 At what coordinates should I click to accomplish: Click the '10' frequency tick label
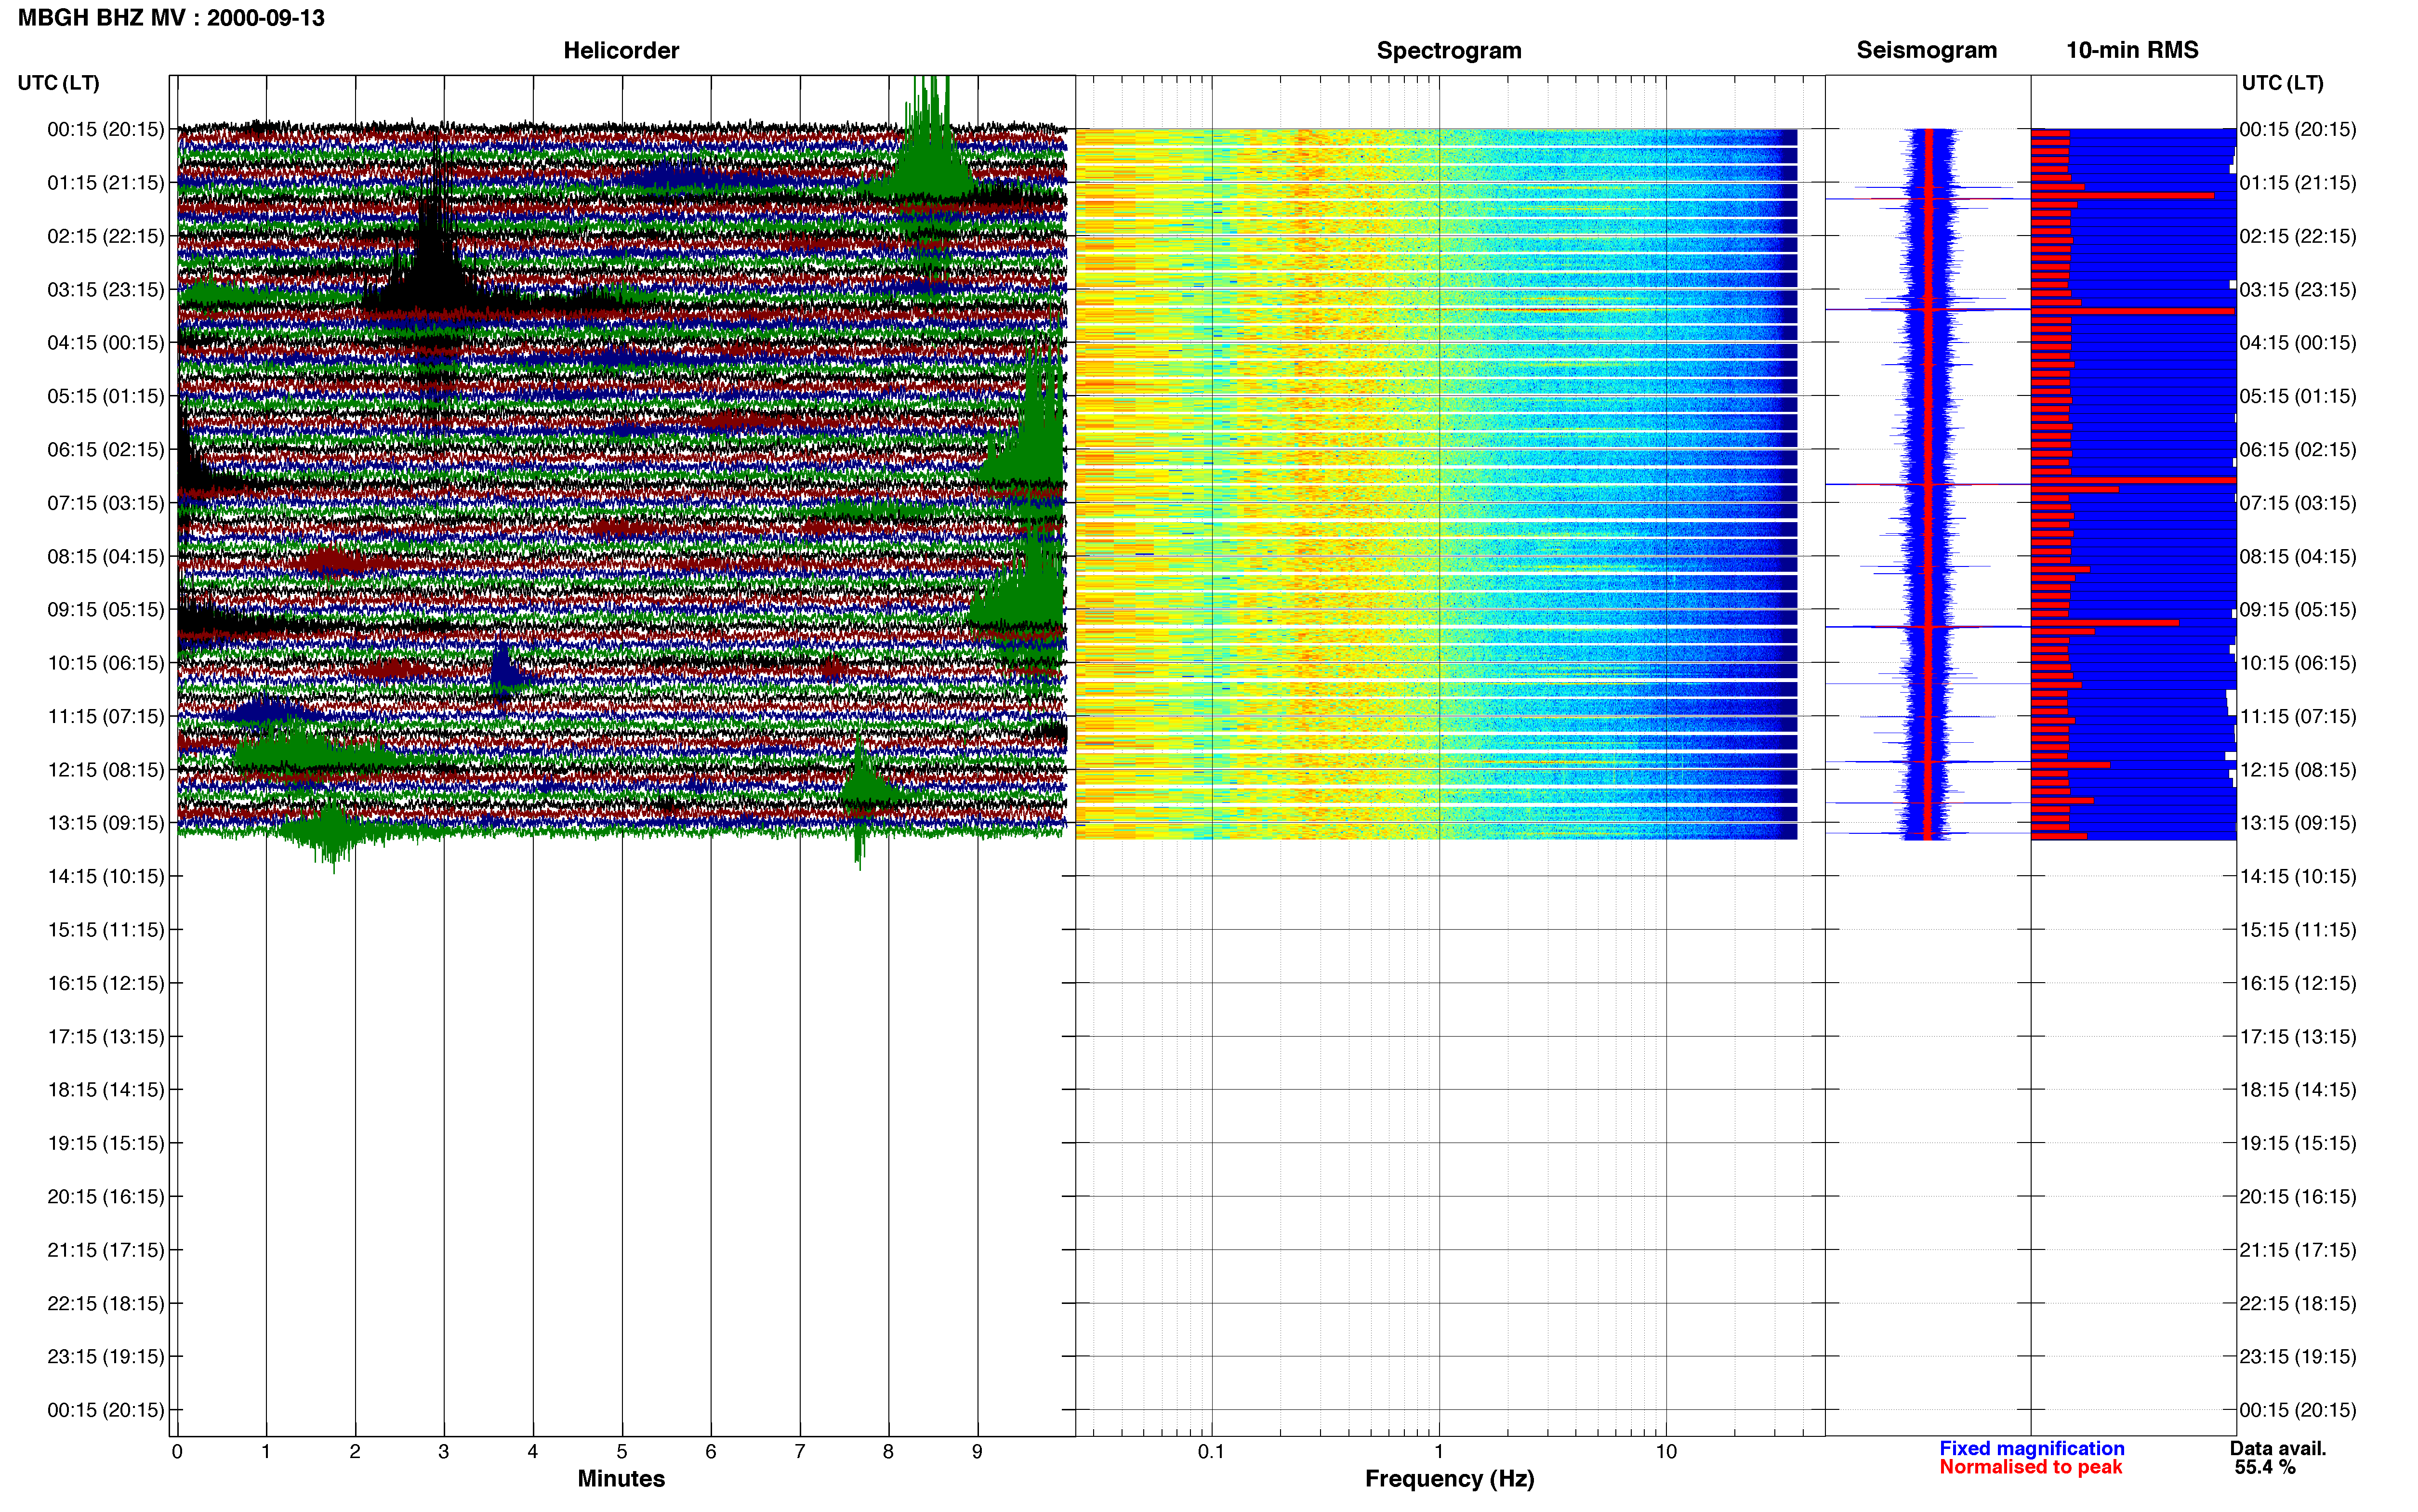[1666, 1452]
